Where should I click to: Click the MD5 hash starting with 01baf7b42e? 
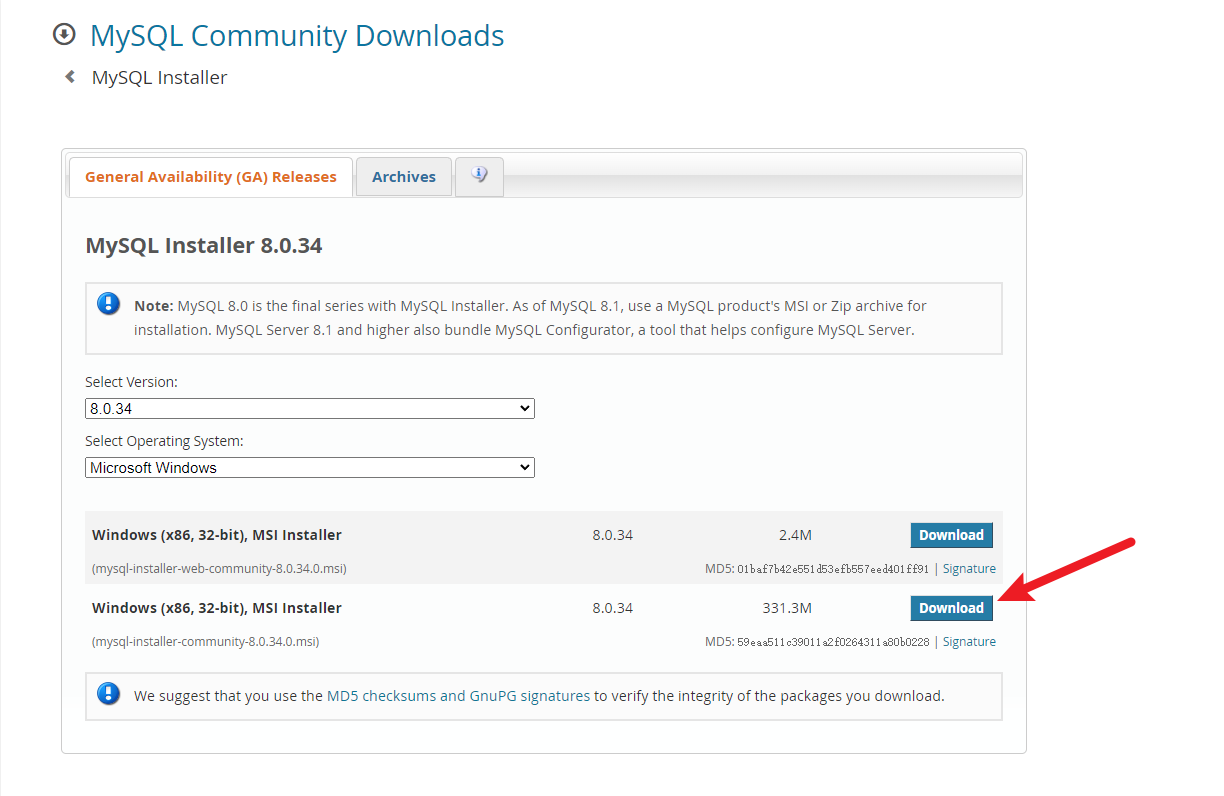click(833, 569)
